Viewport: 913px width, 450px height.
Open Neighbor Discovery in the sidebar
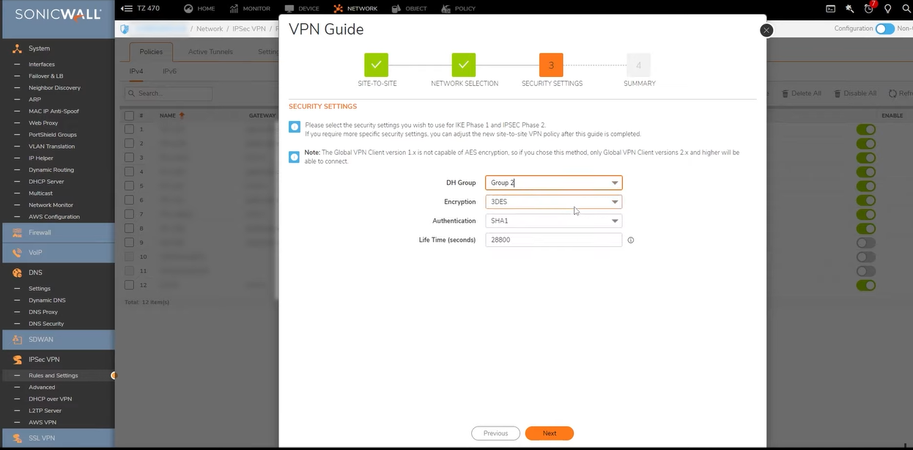pos(55,88)
